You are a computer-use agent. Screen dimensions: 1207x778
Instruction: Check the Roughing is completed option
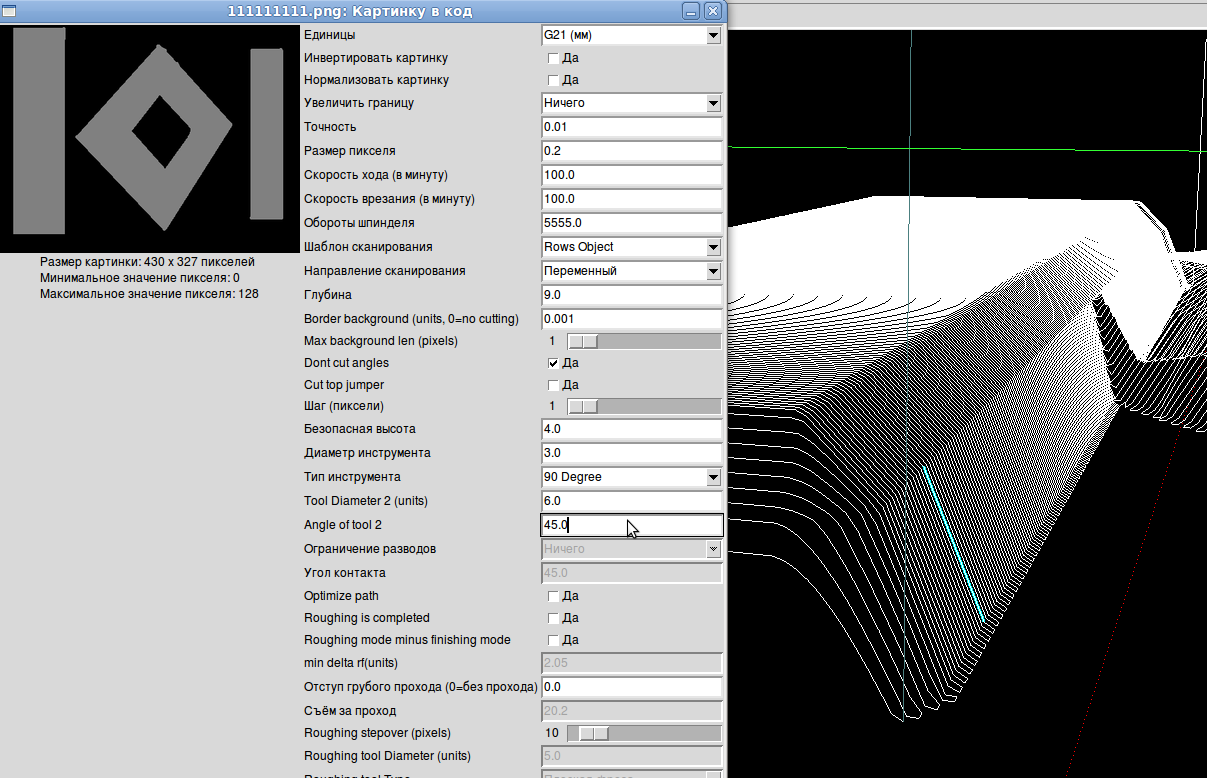click(553, 618)
